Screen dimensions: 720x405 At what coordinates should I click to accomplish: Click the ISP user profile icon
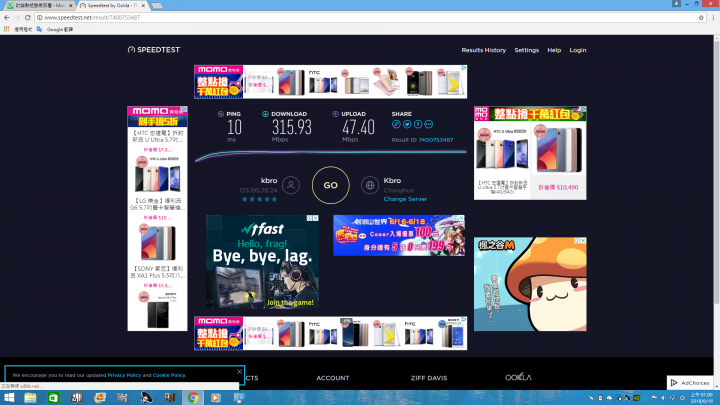[291, 185]
